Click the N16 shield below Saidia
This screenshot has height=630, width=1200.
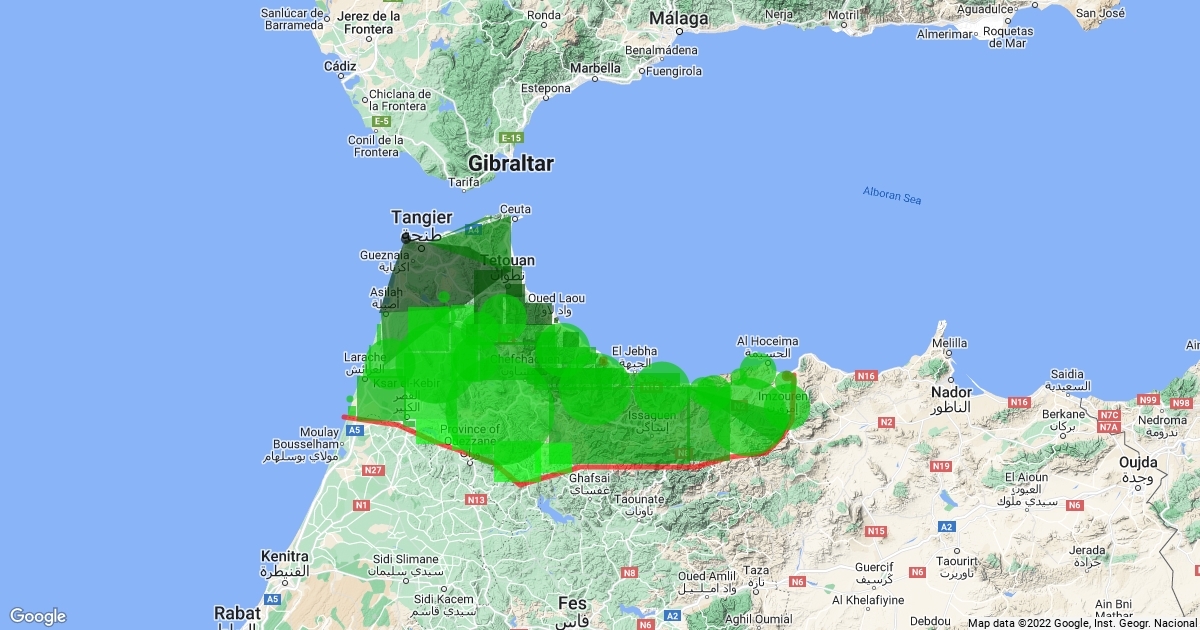pyautogui.click(x=1019, y=402)
